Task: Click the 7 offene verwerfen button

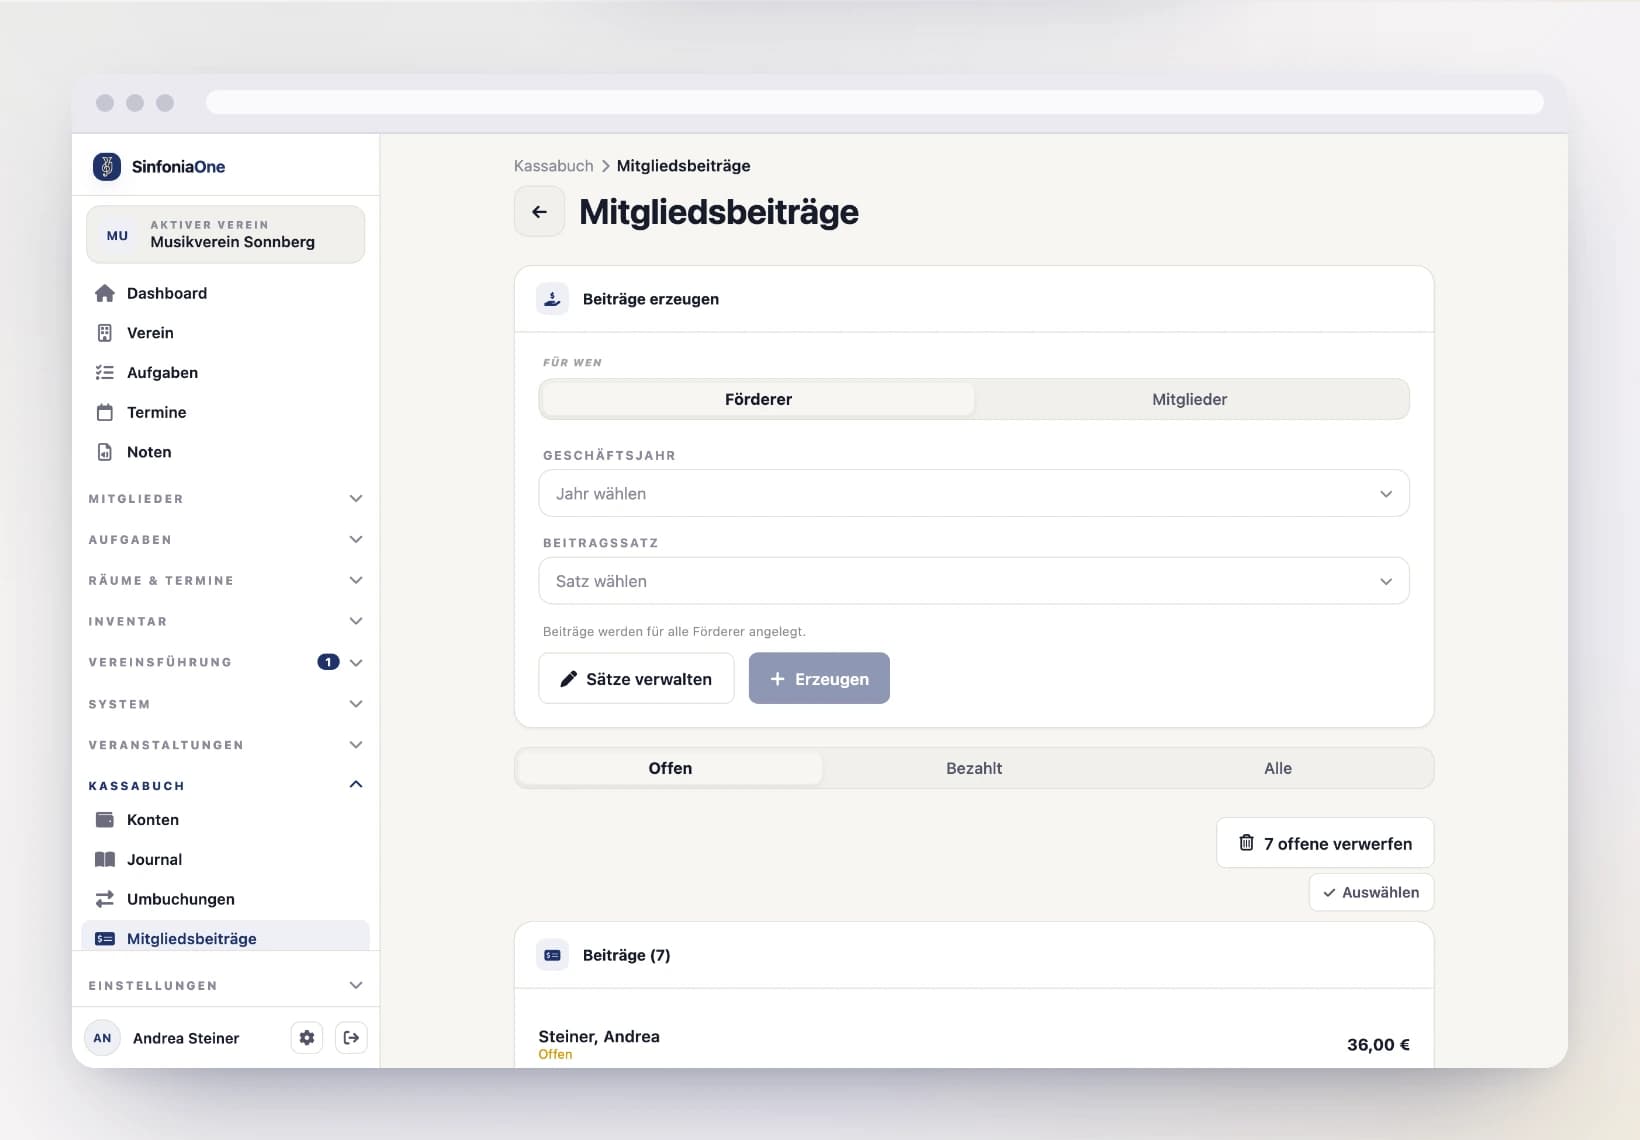Action: 1325,843
